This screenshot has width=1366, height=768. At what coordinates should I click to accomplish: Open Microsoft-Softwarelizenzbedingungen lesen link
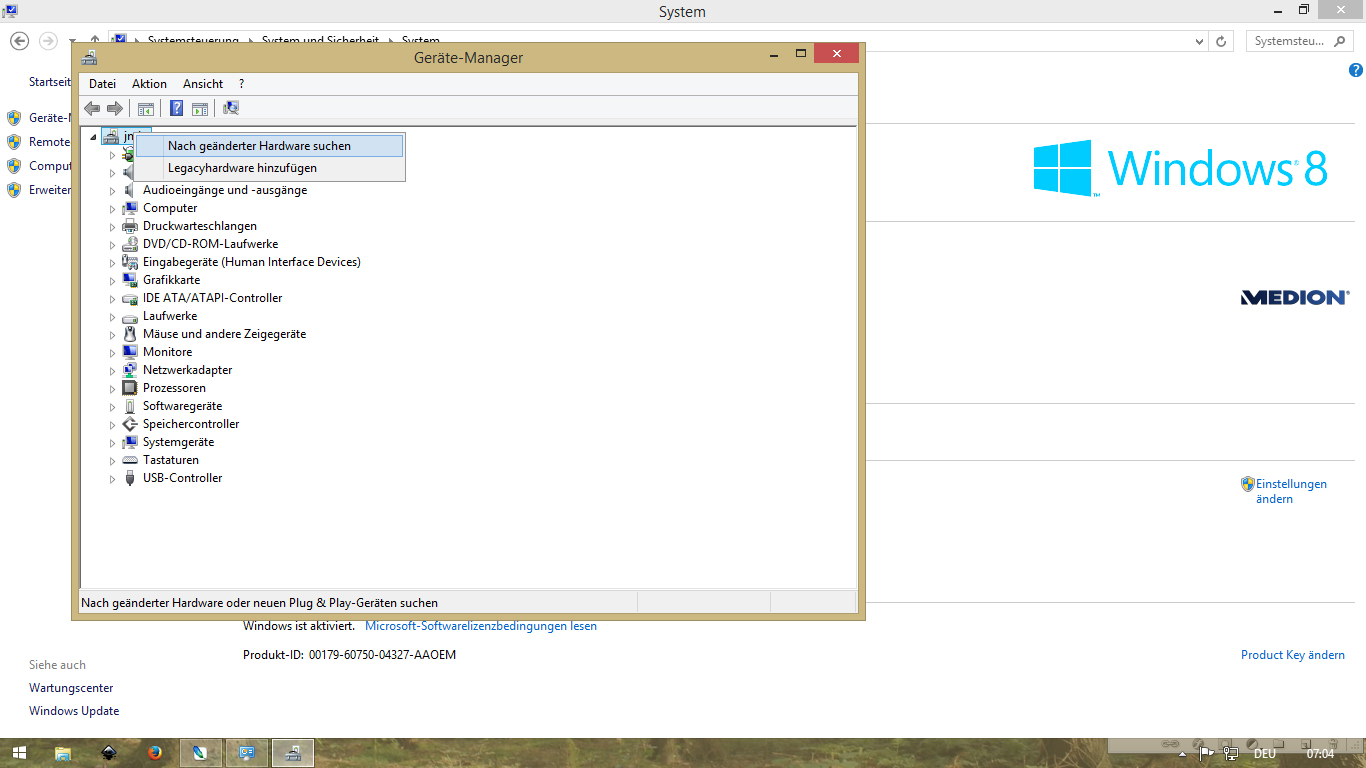pos(481,626)
